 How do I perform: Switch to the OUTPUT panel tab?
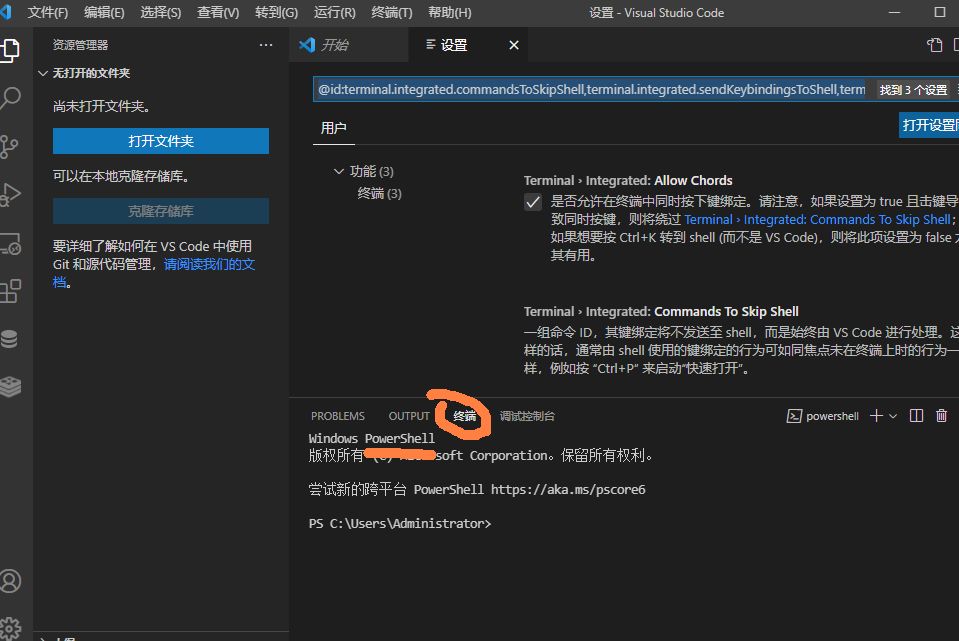[409, 416]
